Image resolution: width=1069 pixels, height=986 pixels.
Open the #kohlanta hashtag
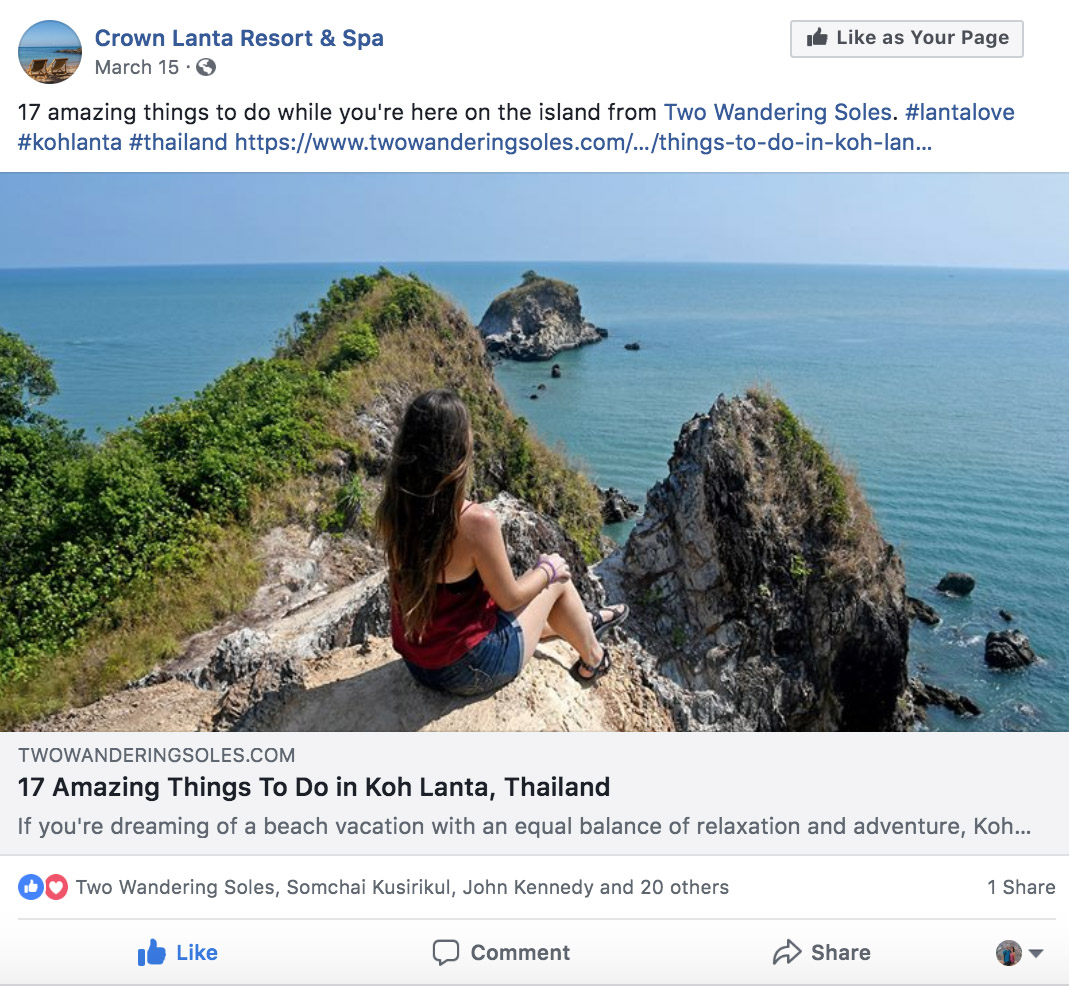(70, 143)
